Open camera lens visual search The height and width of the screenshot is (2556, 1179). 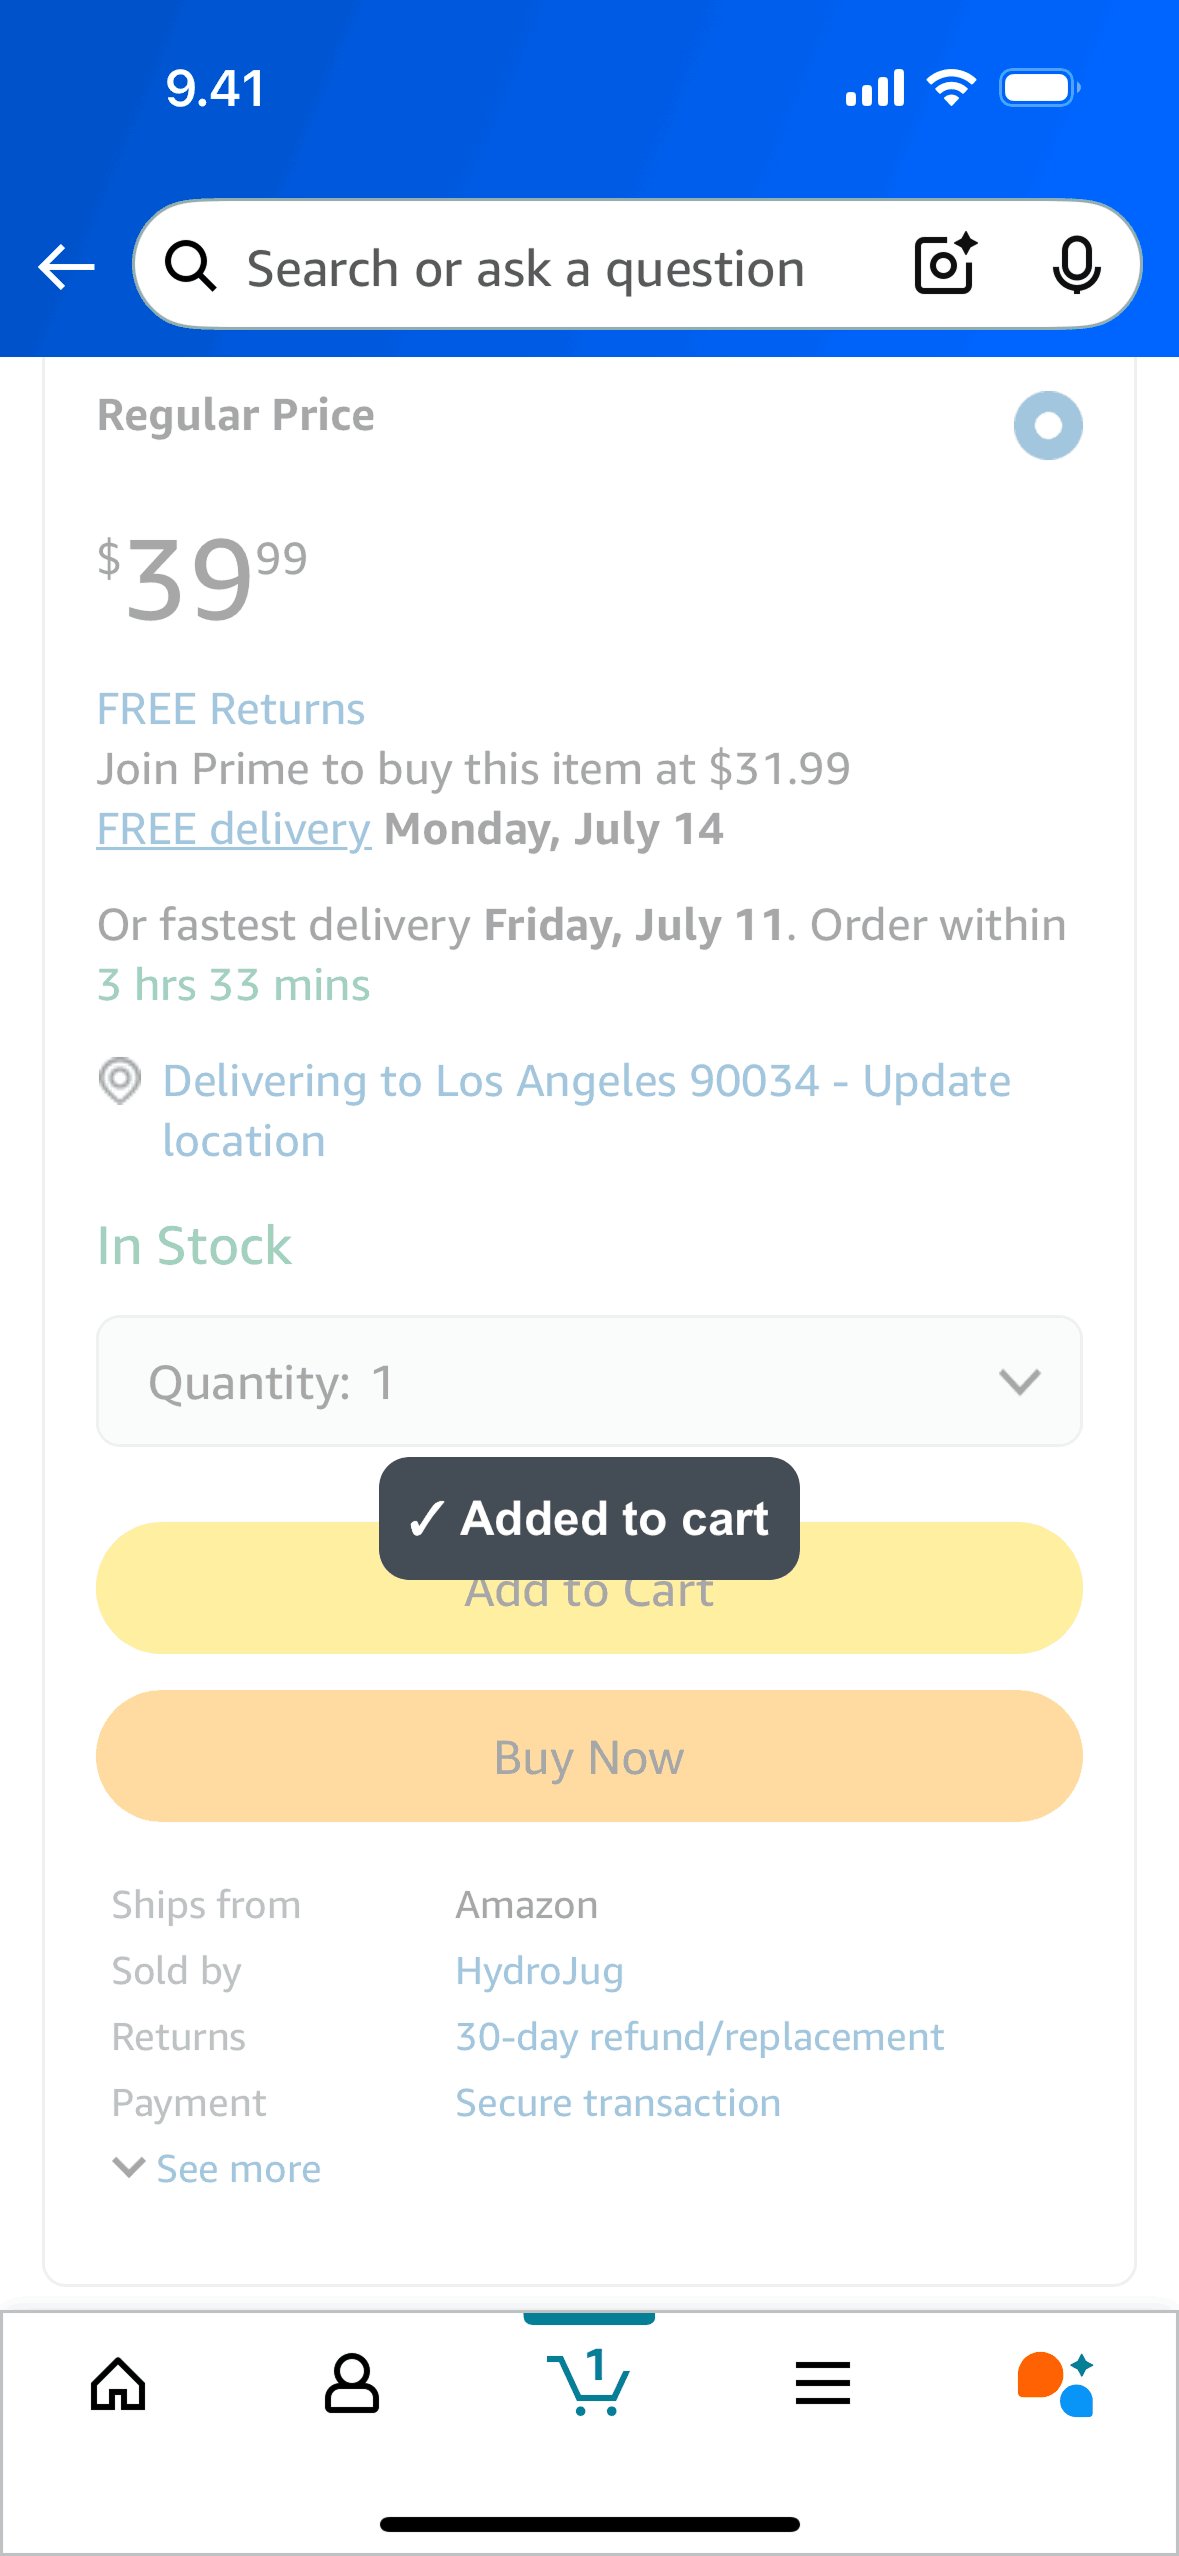(945, 265)
